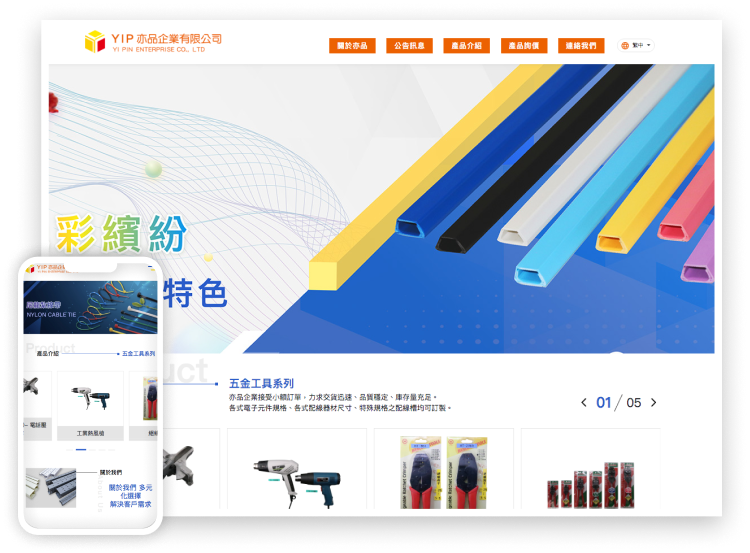Tap 關於我們 多元化選擇 text on mobile
750x553 pixels.
[x=131, y=496]
